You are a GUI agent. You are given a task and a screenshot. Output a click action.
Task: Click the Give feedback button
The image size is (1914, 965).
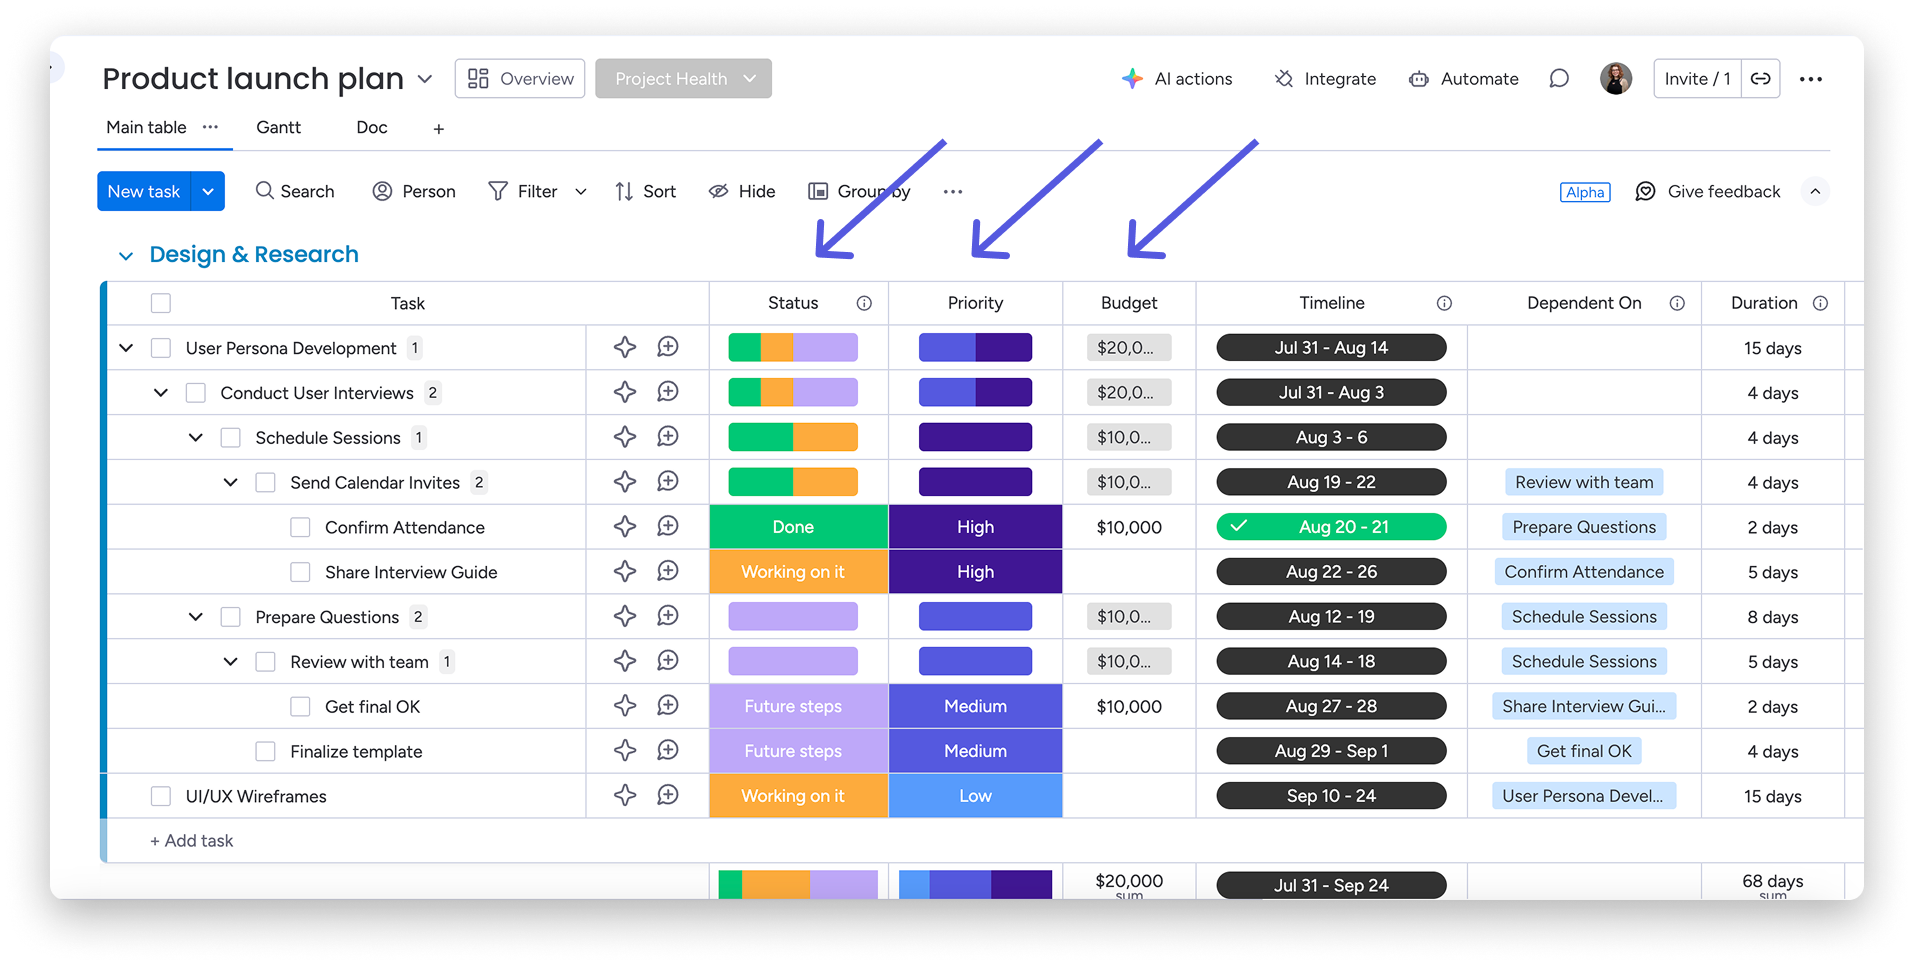pyautogui.click(x=1708, y=192)
